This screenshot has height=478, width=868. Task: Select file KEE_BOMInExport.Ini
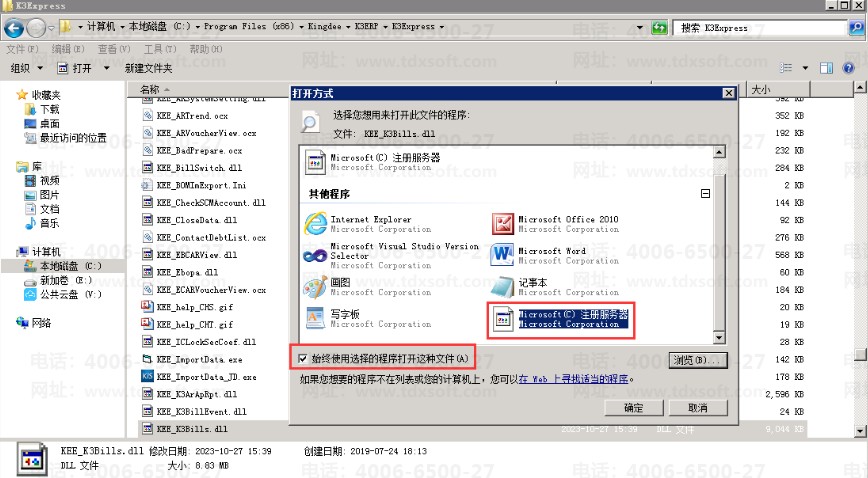194,185
